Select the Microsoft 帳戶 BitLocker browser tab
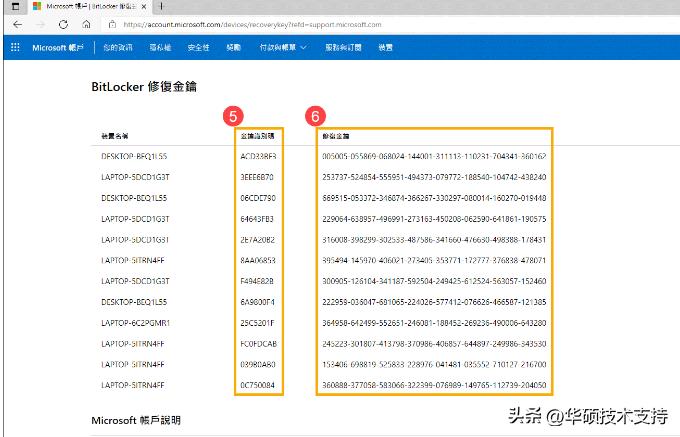Viewport: 680px width, 437px height. pos(90,7)
